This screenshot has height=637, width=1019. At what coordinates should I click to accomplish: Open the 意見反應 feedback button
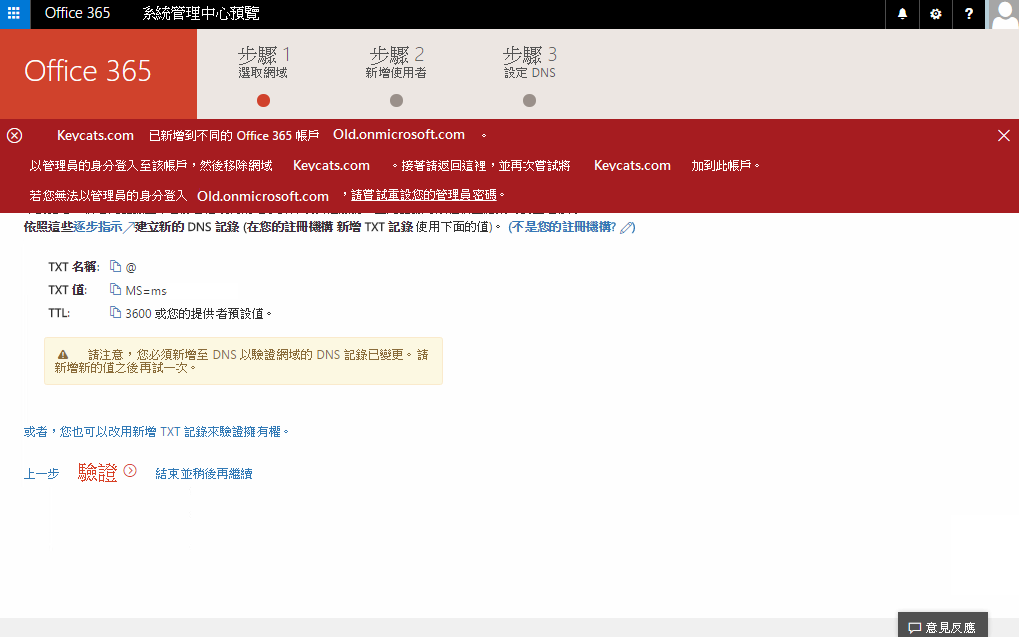(x=942, y=625)
